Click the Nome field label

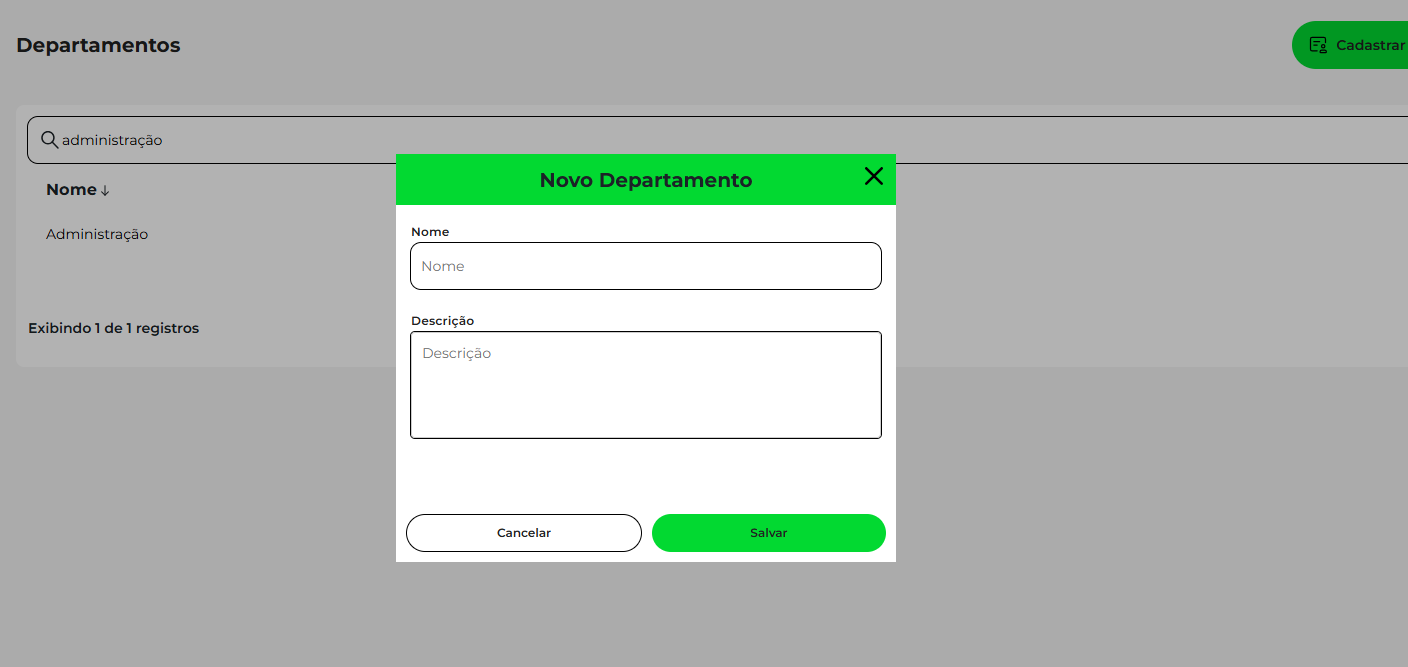pos(430,232)
